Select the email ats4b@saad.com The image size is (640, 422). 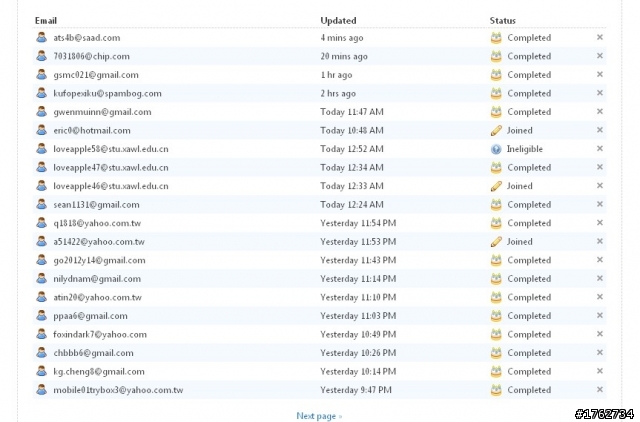(x=87, y=38)
